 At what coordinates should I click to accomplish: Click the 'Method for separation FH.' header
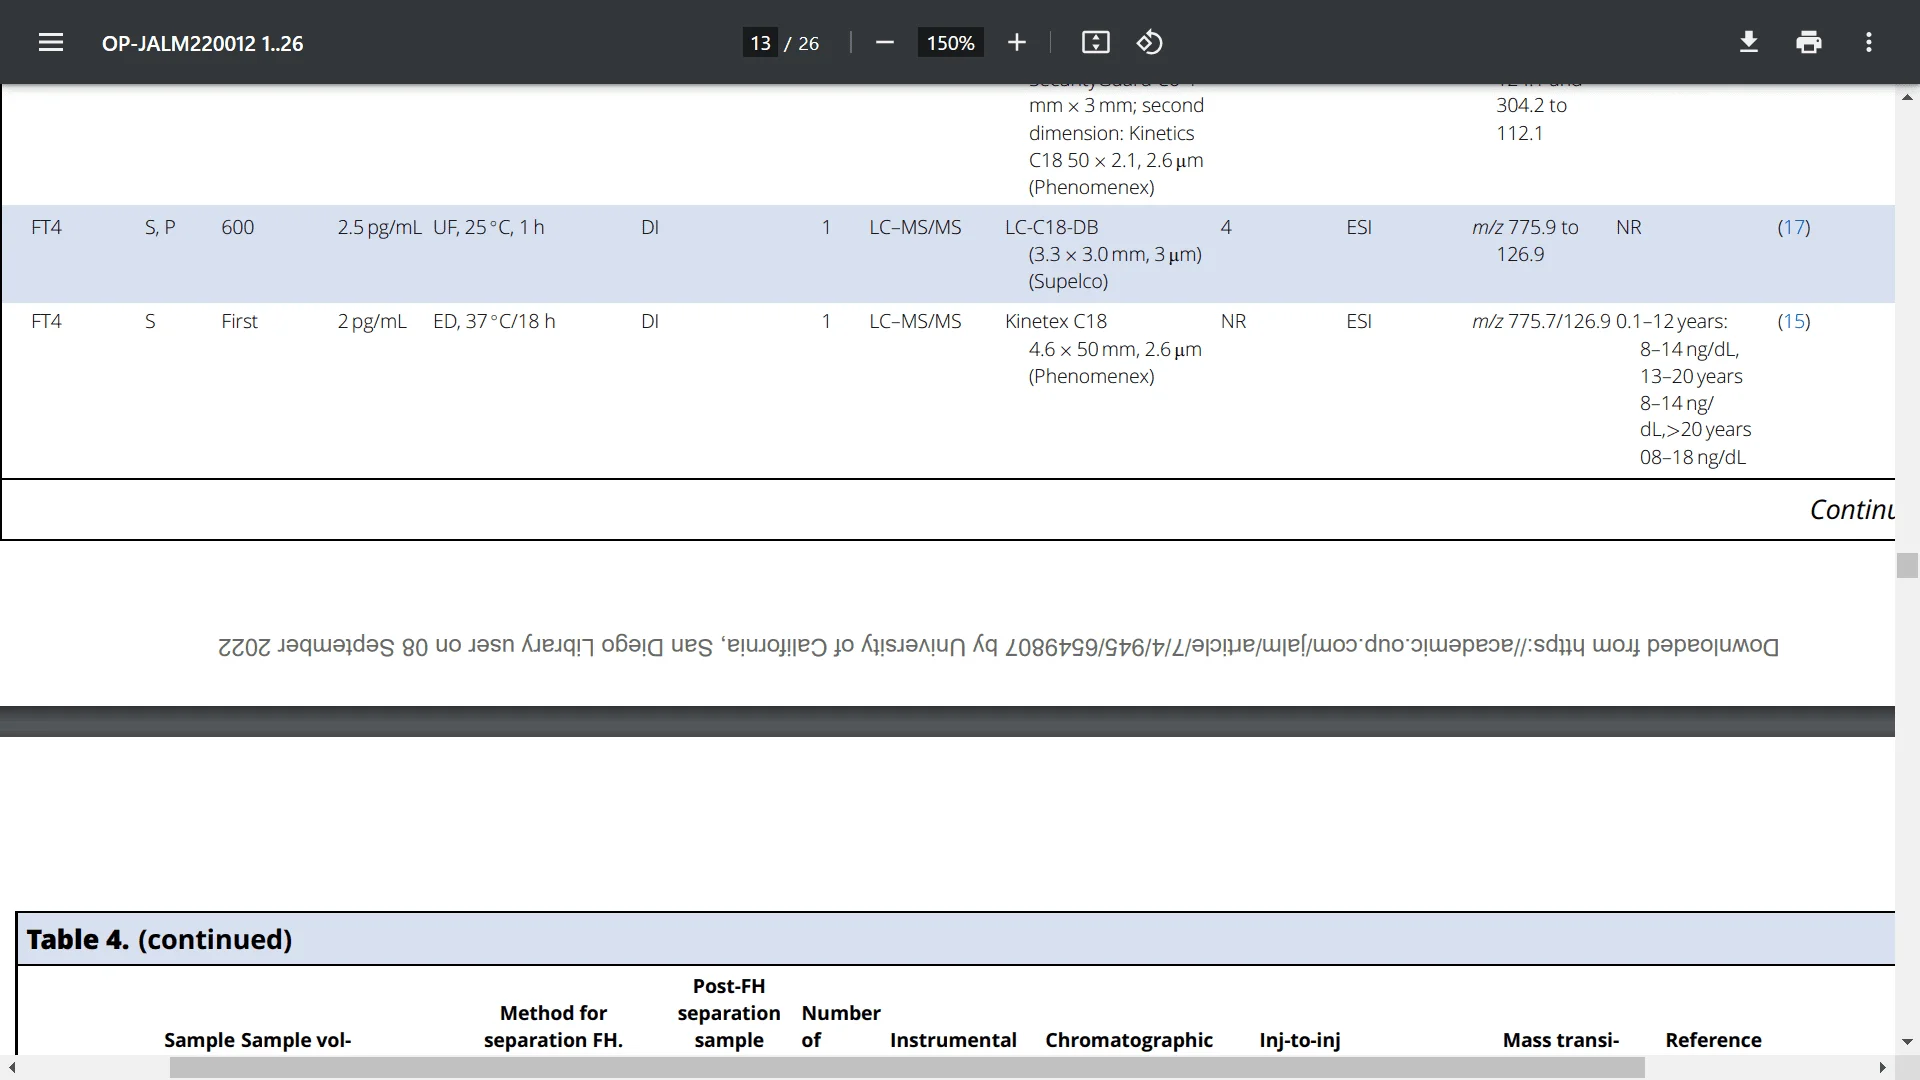tap(553, 1026)
